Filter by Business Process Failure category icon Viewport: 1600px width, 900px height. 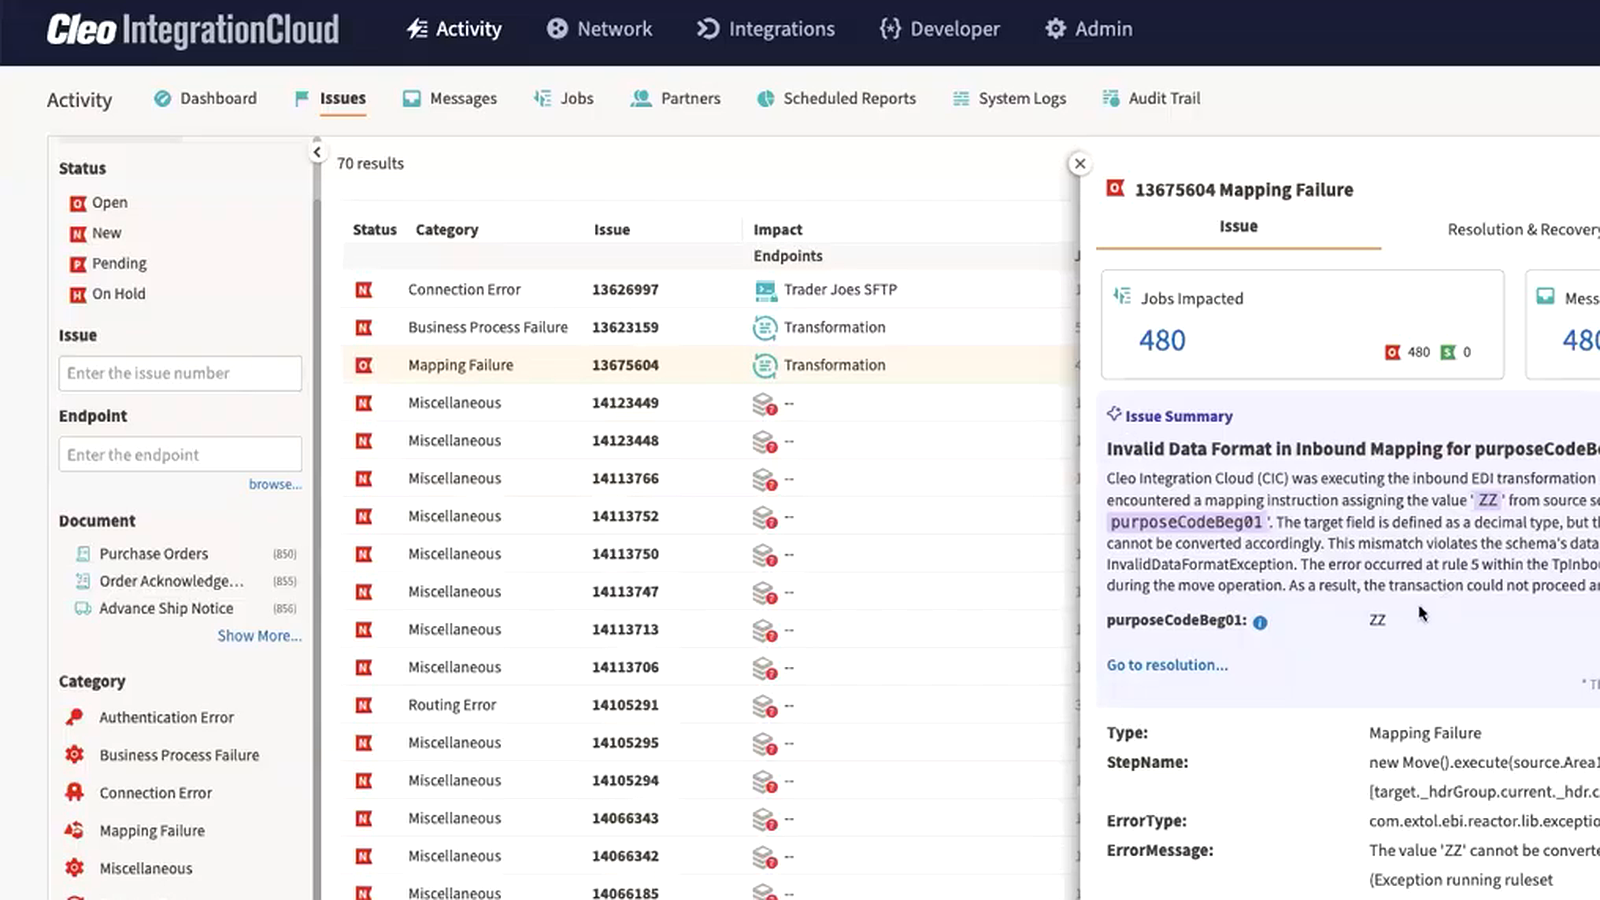coord(74,754)
